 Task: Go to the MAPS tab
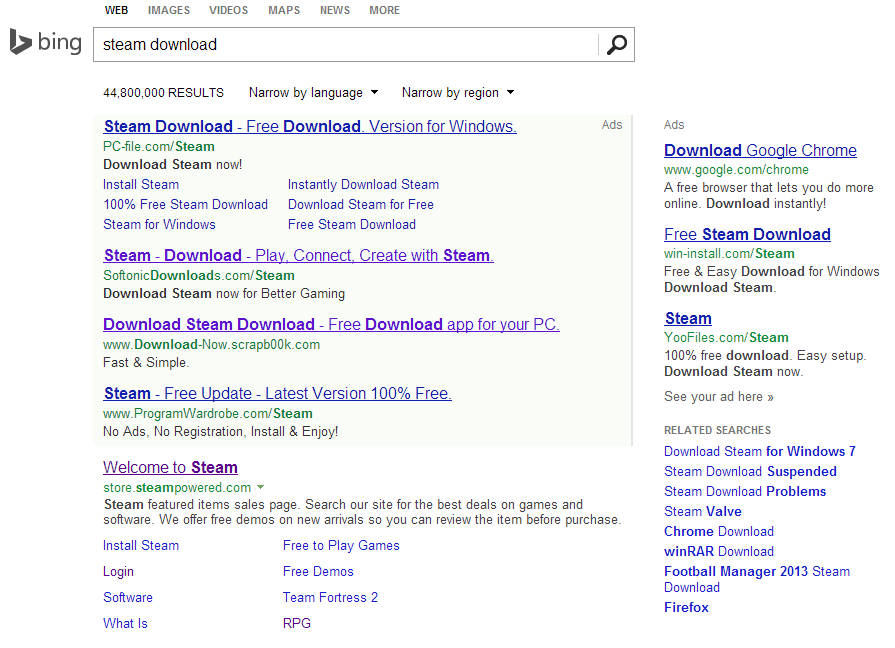click(284, 10)
